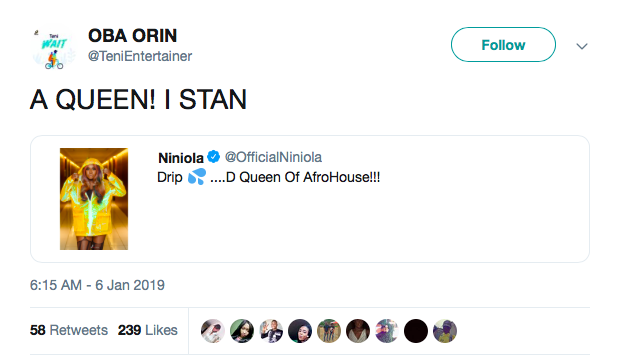Screen dimensions: 620x364
Task: Open the third liker avatar
Action: [x=271, y=331]
